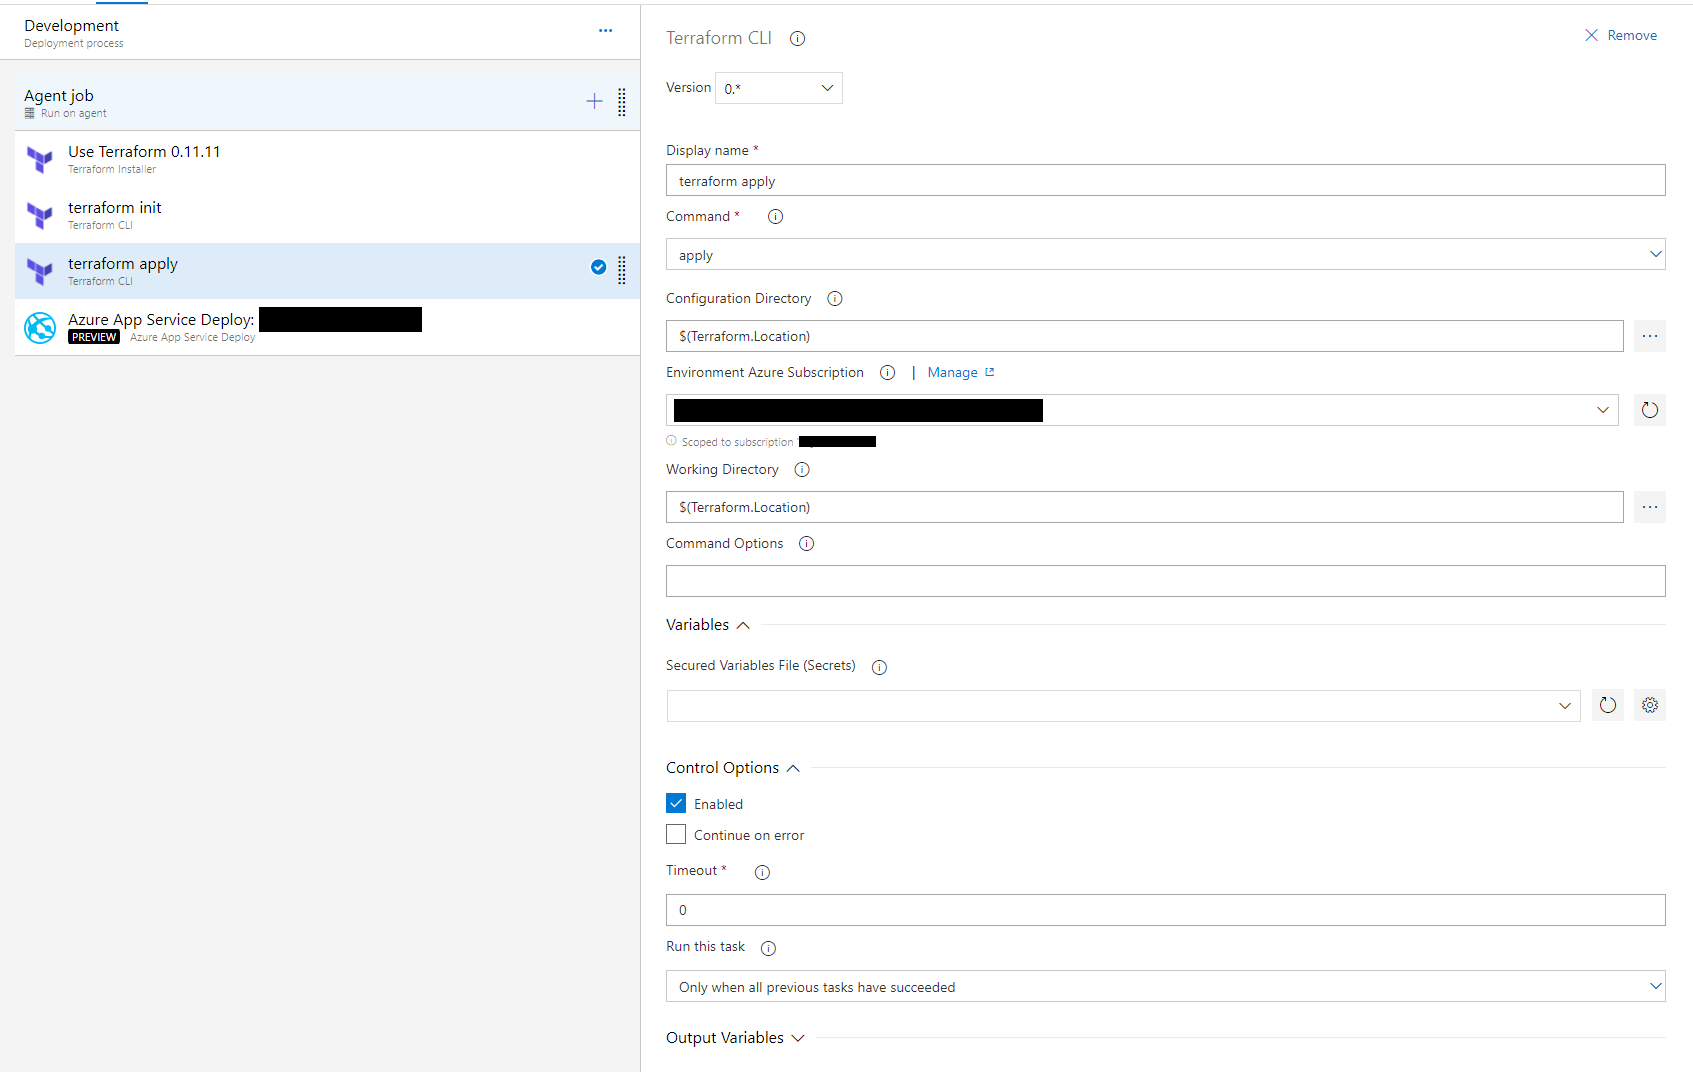Open Environment Azure Subscription dropdown
Viewport: 1693px width, 1072px height.
pyautogui.click(x=1142, y=410)
